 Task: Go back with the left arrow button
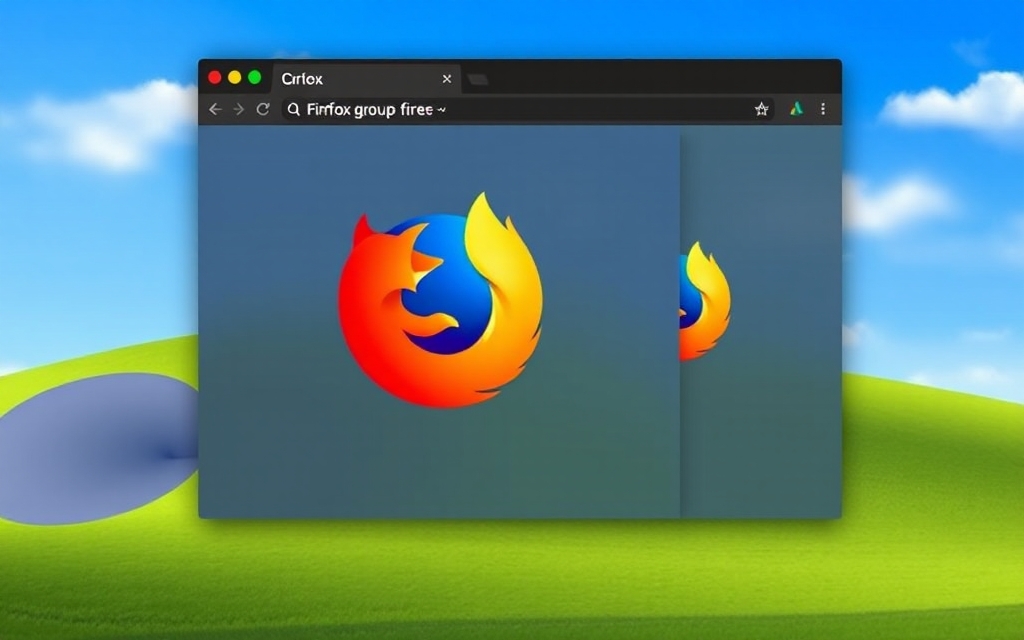click(x=215, y=110)
